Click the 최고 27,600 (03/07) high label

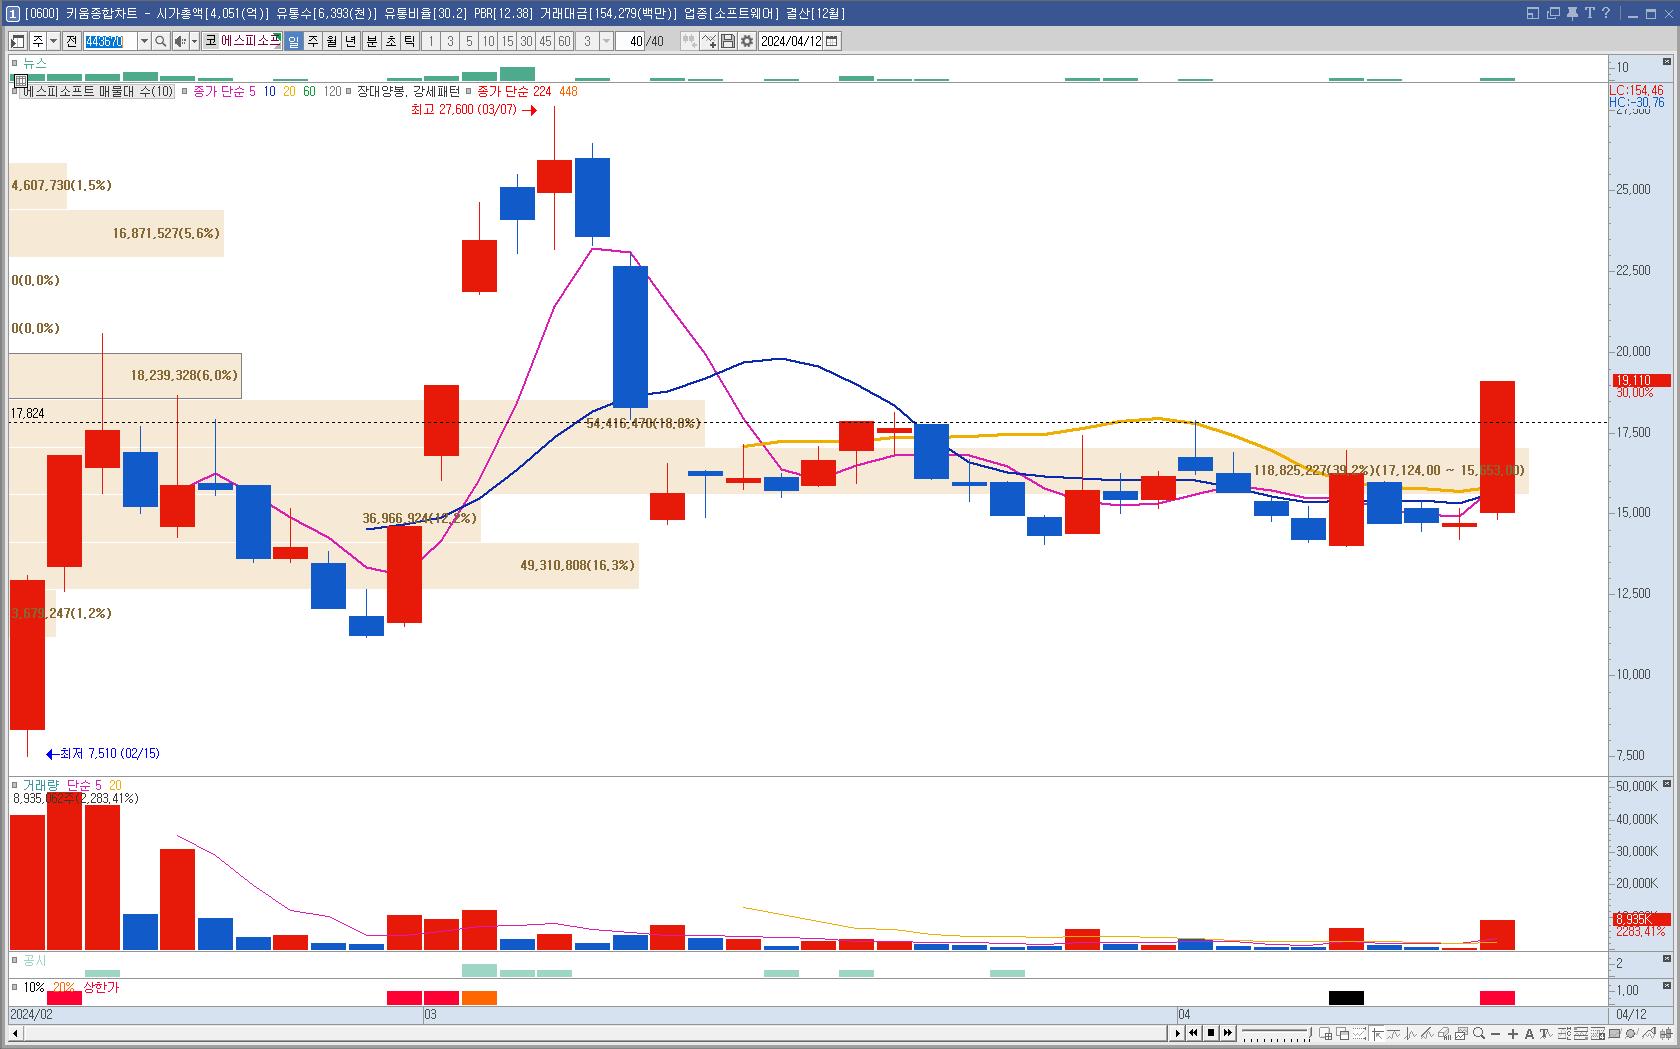[x=464, y=110]
